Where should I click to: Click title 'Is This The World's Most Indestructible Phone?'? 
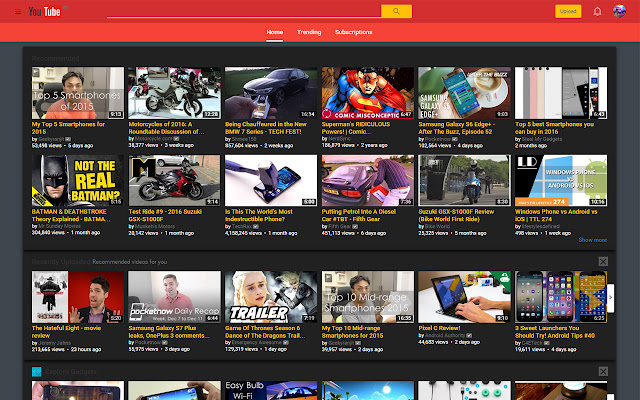coord(259,215)
